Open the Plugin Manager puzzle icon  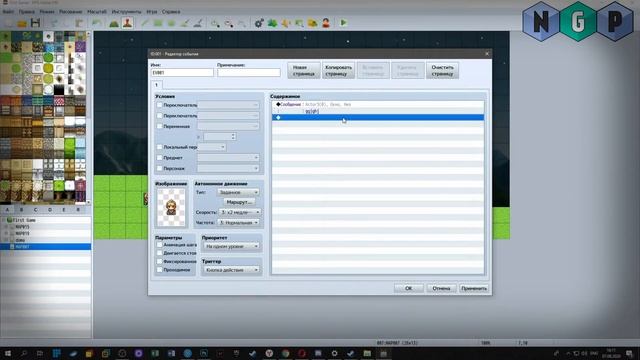point(272,23)
